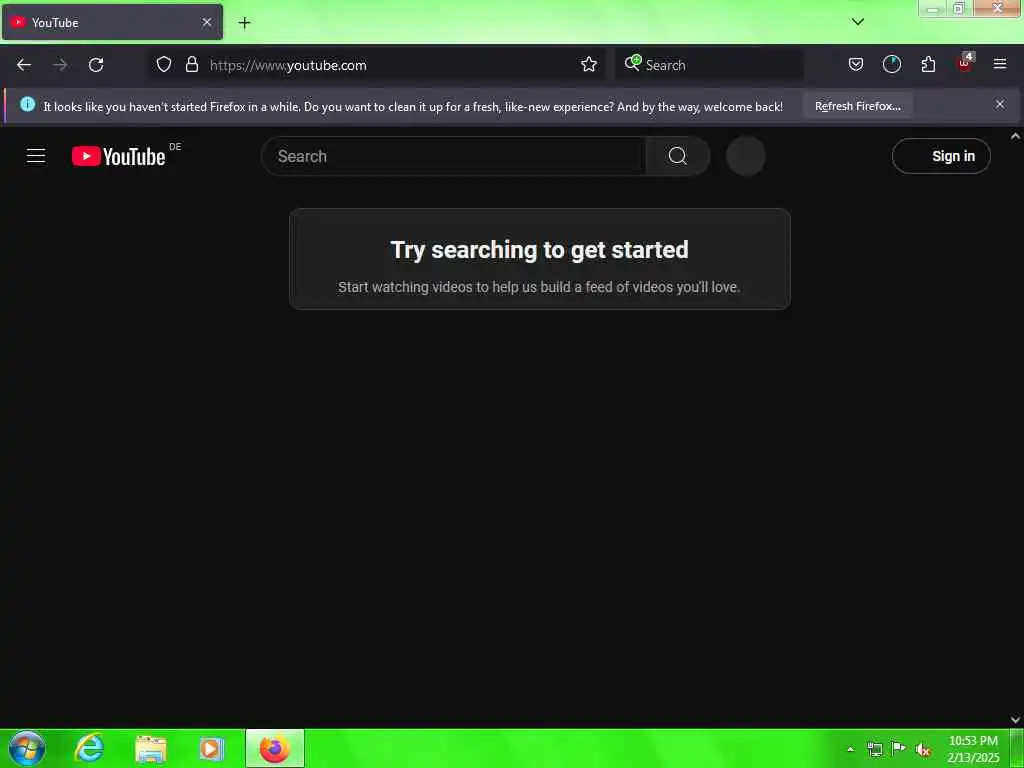Click the Firefox toolbar Search box
The width and height of the screenshot is (1024, 768).
point(710,65)
